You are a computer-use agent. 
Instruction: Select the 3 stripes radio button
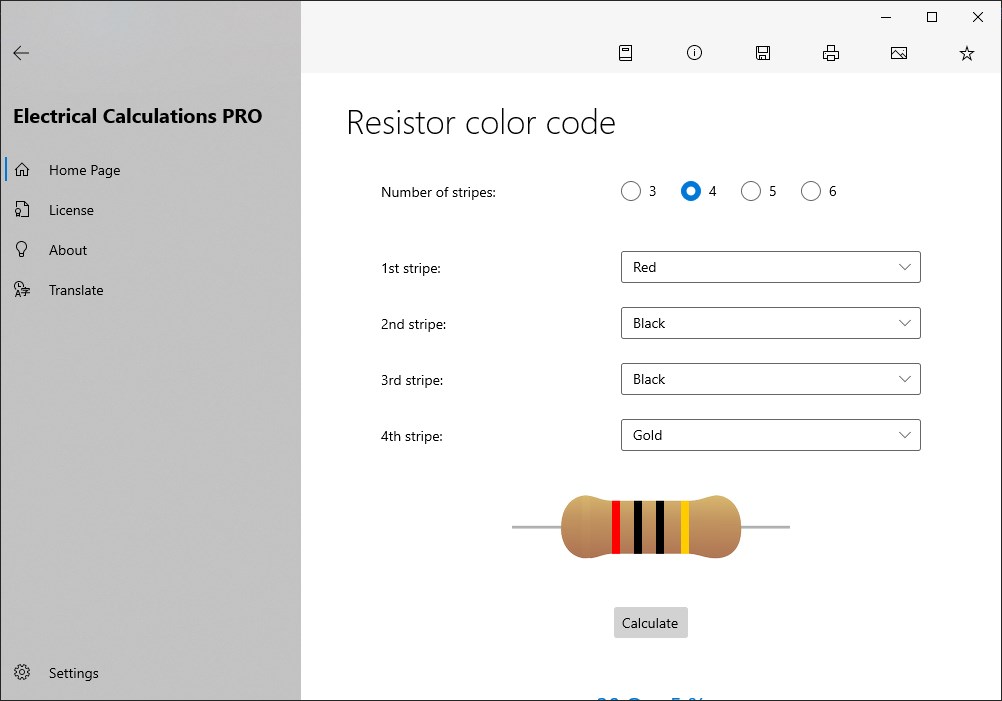click(x=631, y=191)
